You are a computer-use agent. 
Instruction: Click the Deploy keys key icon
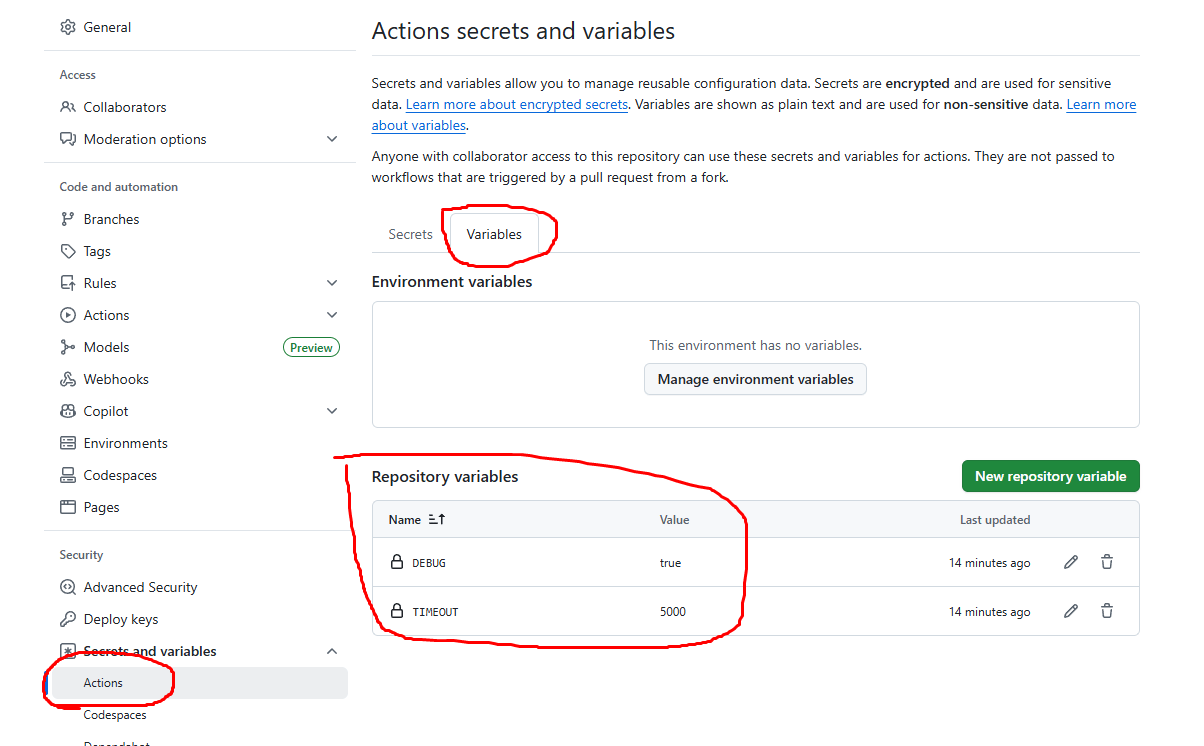68,619
